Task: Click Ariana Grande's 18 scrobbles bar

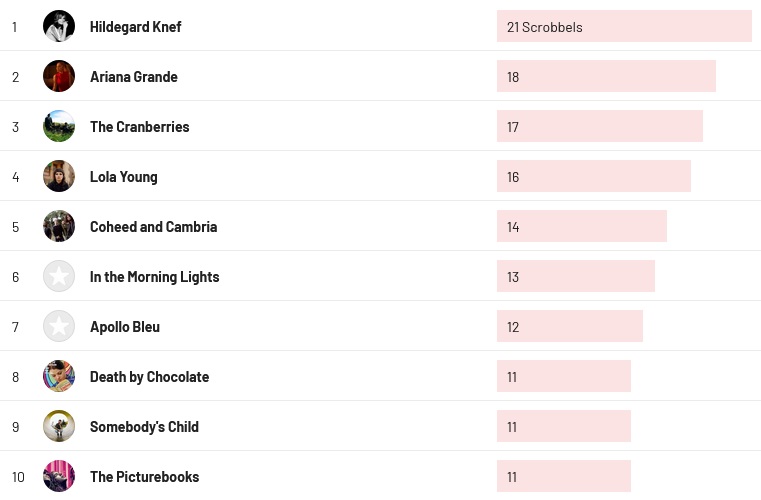Action: pos(605,77)
